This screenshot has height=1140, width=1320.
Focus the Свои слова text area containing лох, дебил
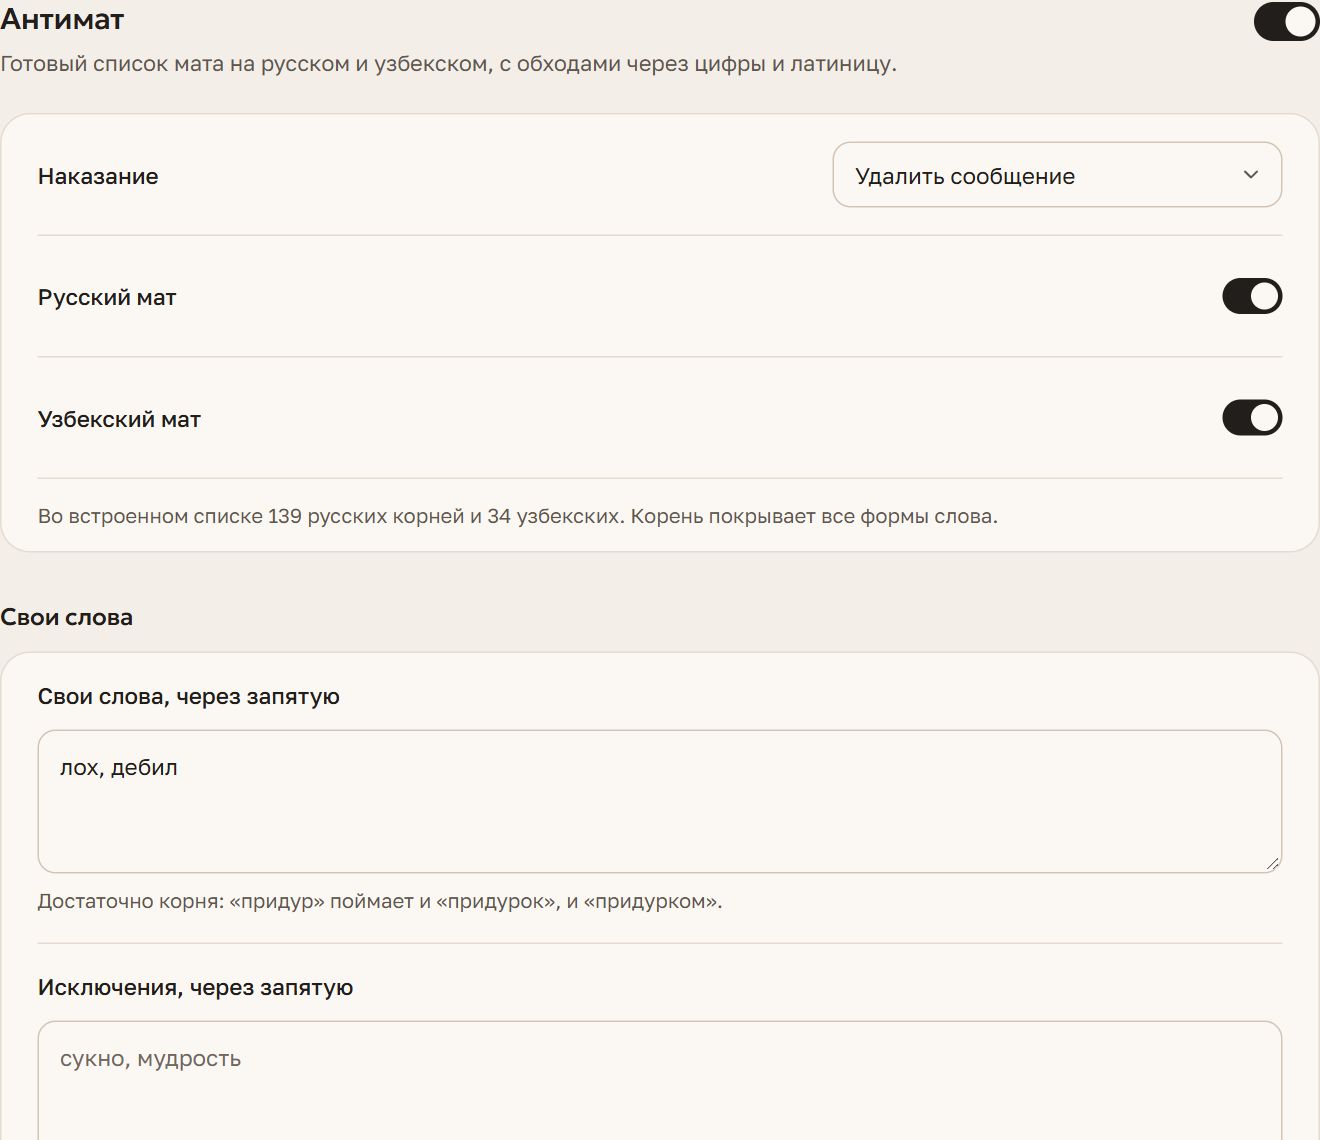click(660, 801)
